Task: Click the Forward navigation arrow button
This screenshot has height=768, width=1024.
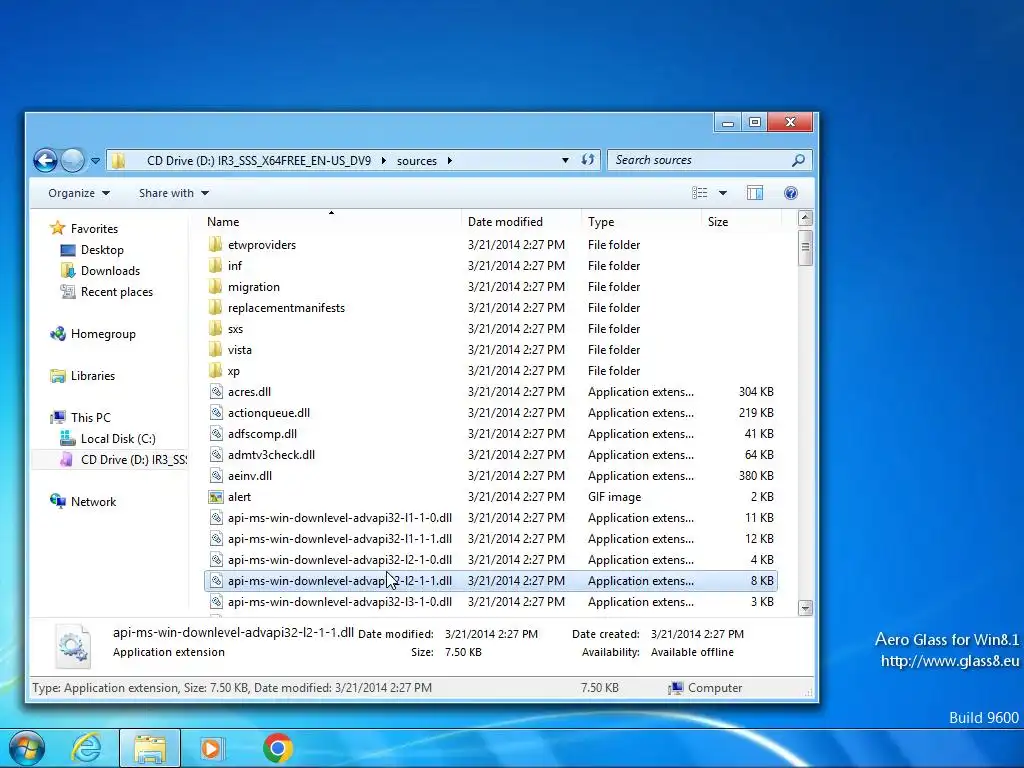Action: tap(72, 160)
